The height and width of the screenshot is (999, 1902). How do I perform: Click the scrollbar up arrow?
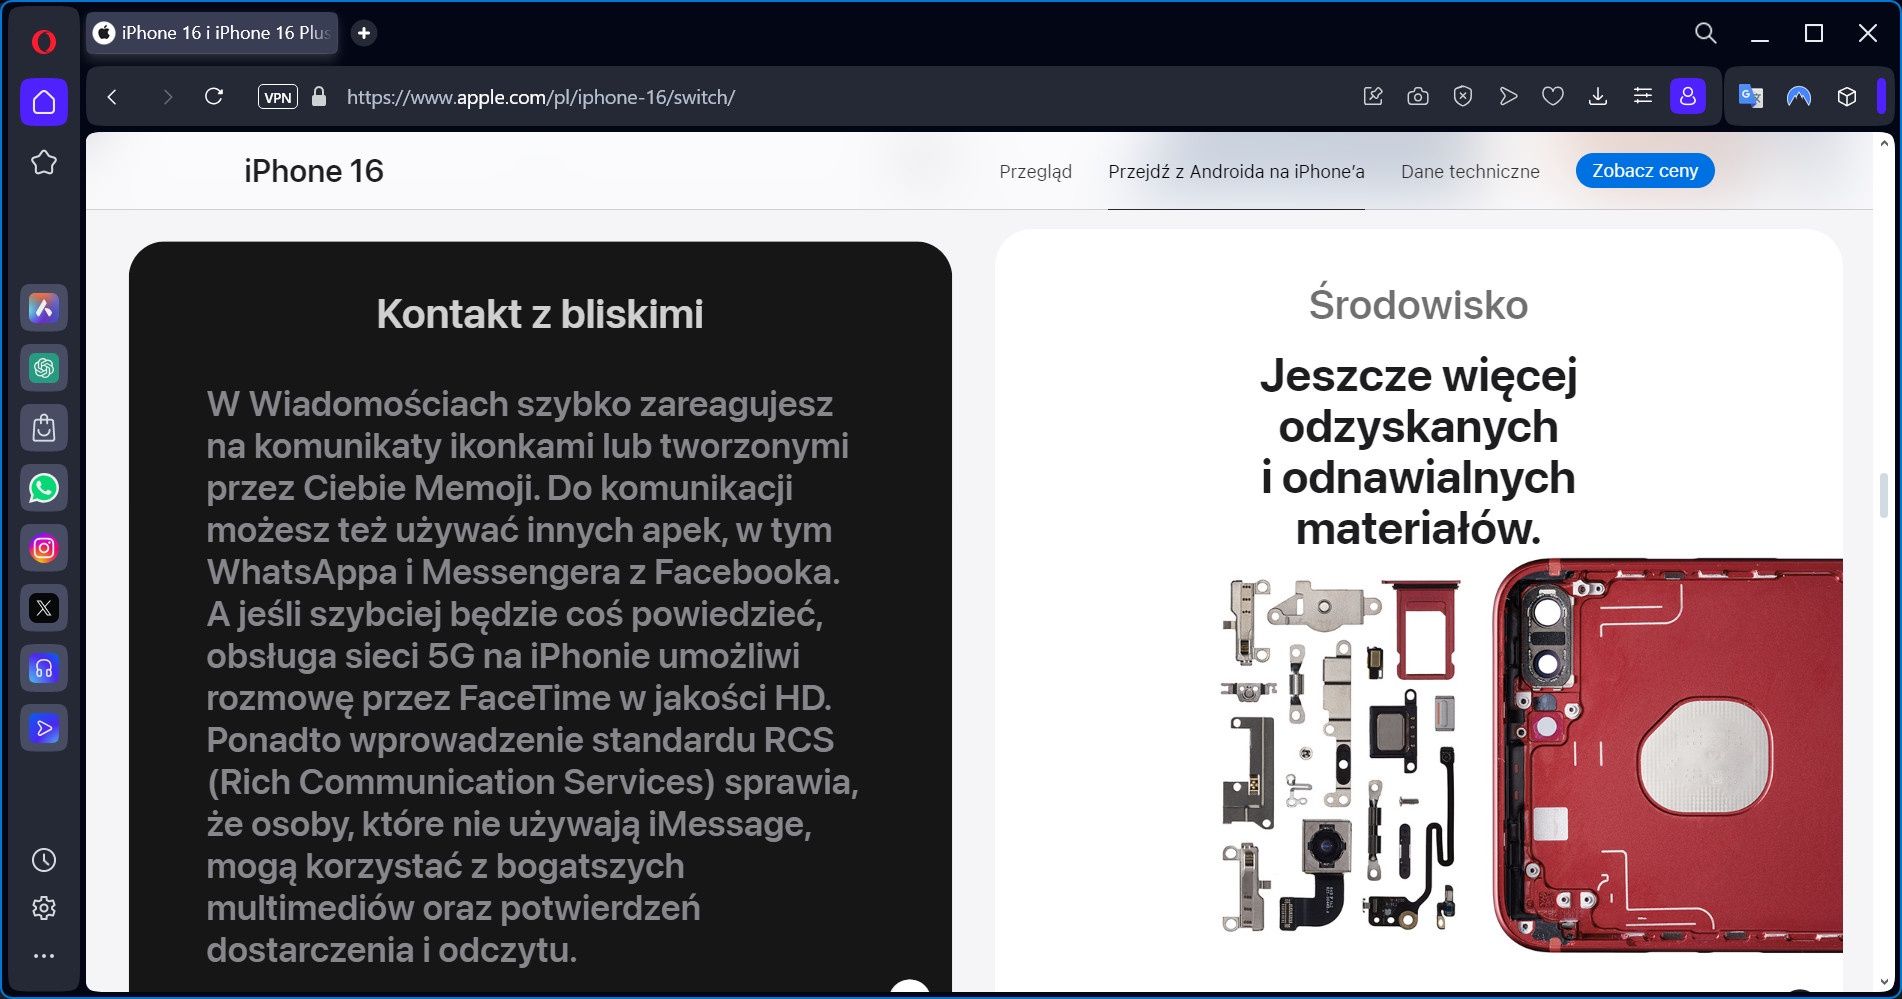[x=1884, y=144]
